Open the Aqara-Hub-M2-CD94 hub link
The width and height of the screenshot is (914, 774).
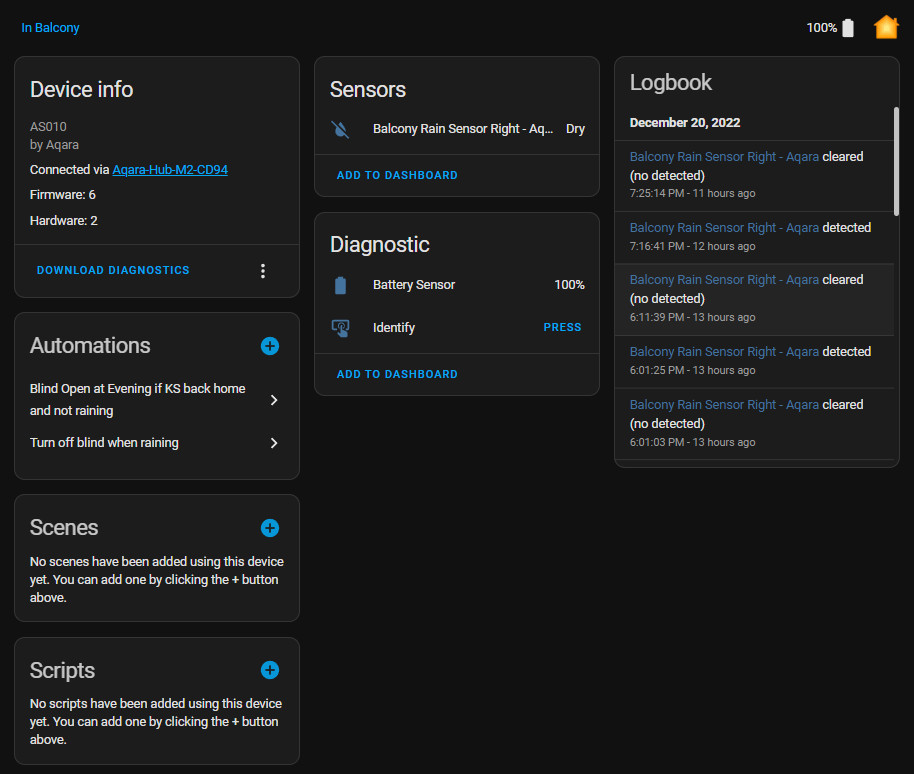(170, 170)
